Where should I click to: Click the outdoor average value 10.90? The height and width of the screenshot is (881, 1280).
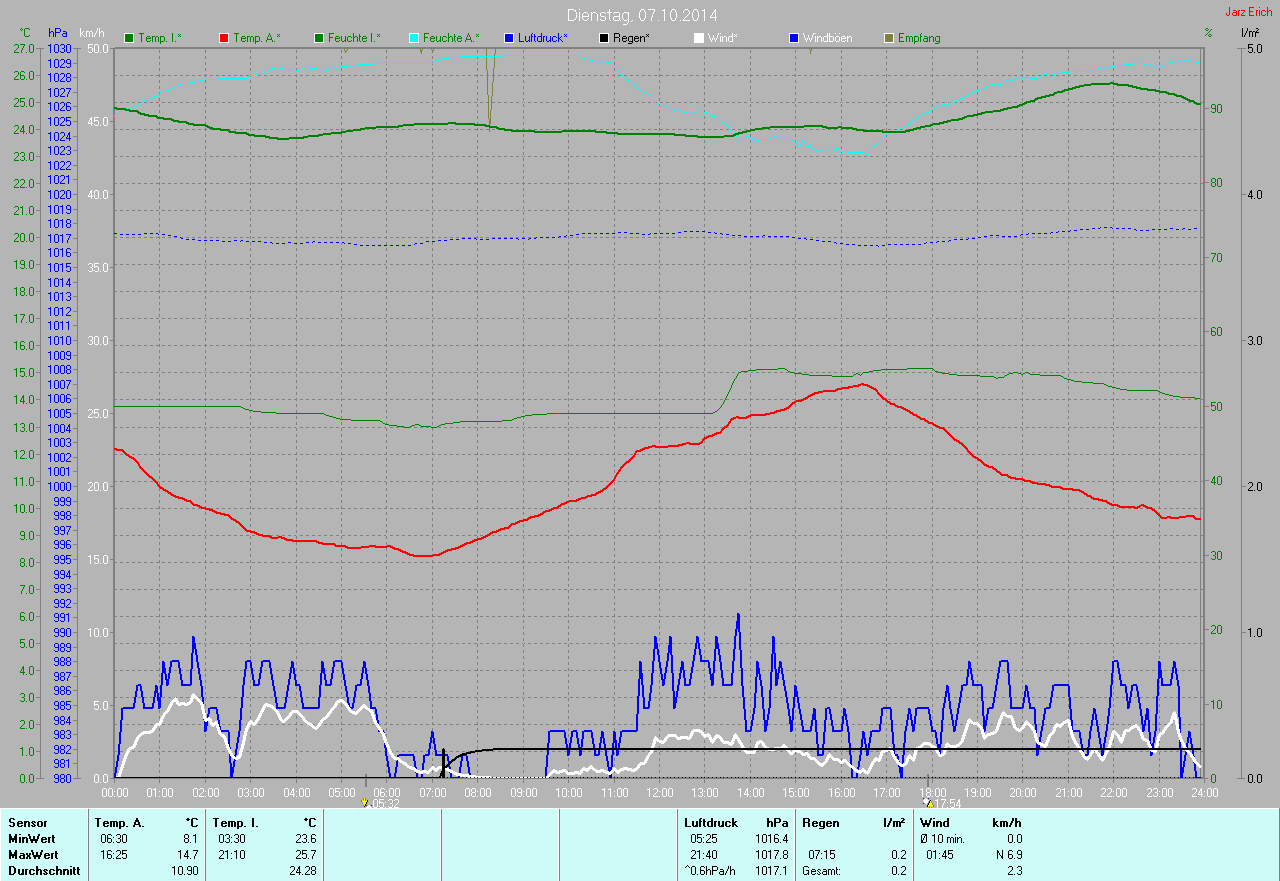[x=184, y=871]
